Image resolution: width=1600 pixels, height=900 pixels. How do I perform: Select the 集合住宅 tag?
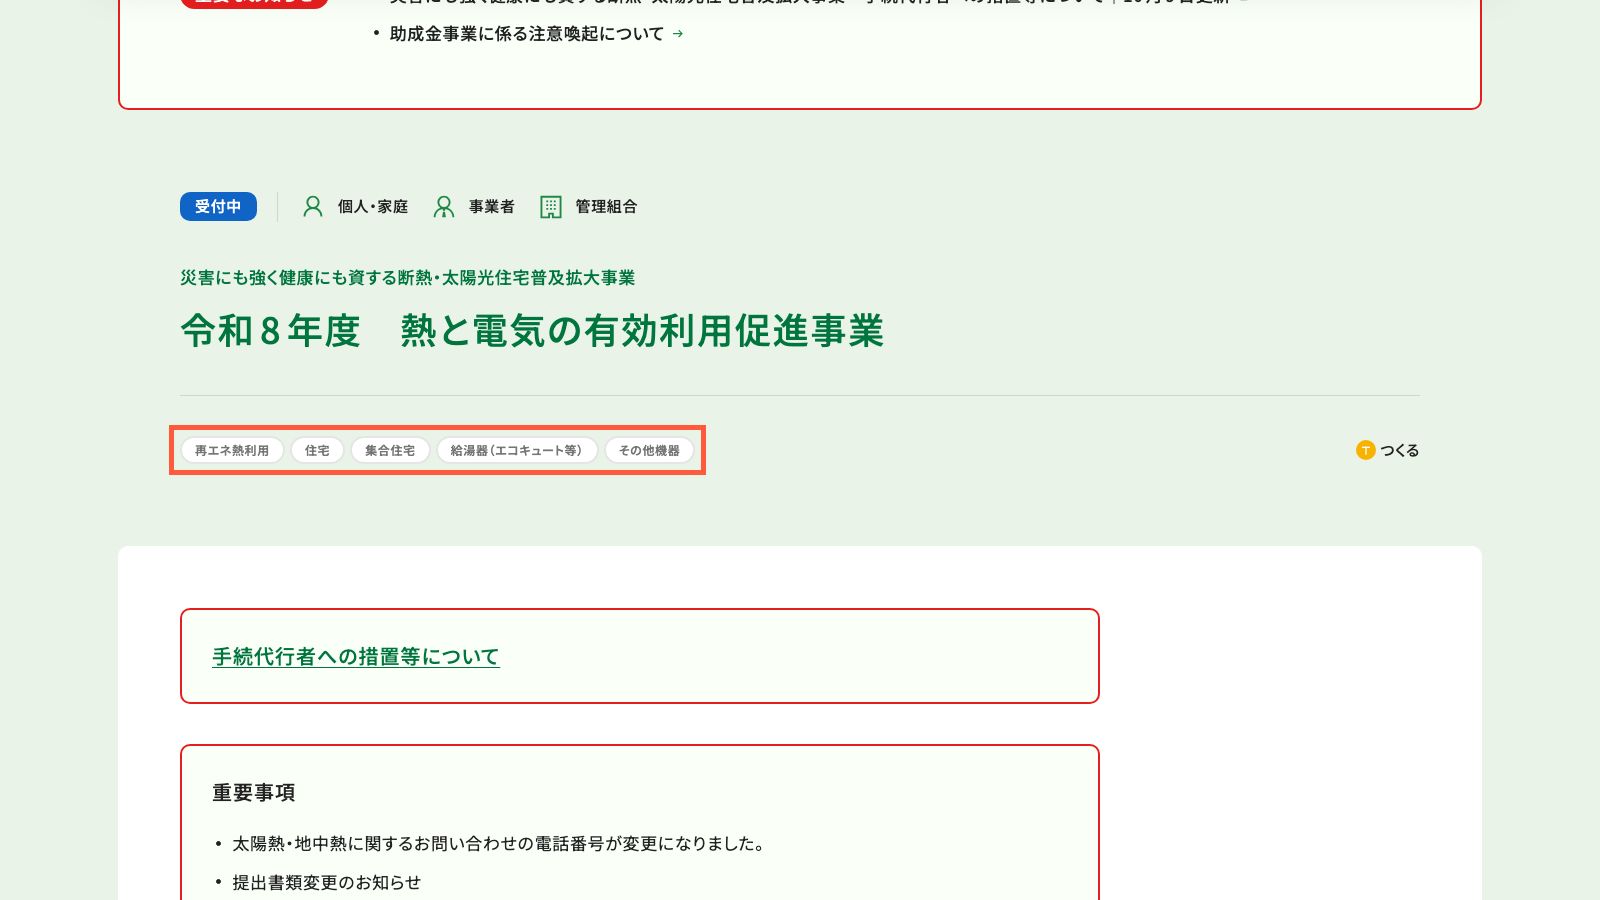click(390, 450)
